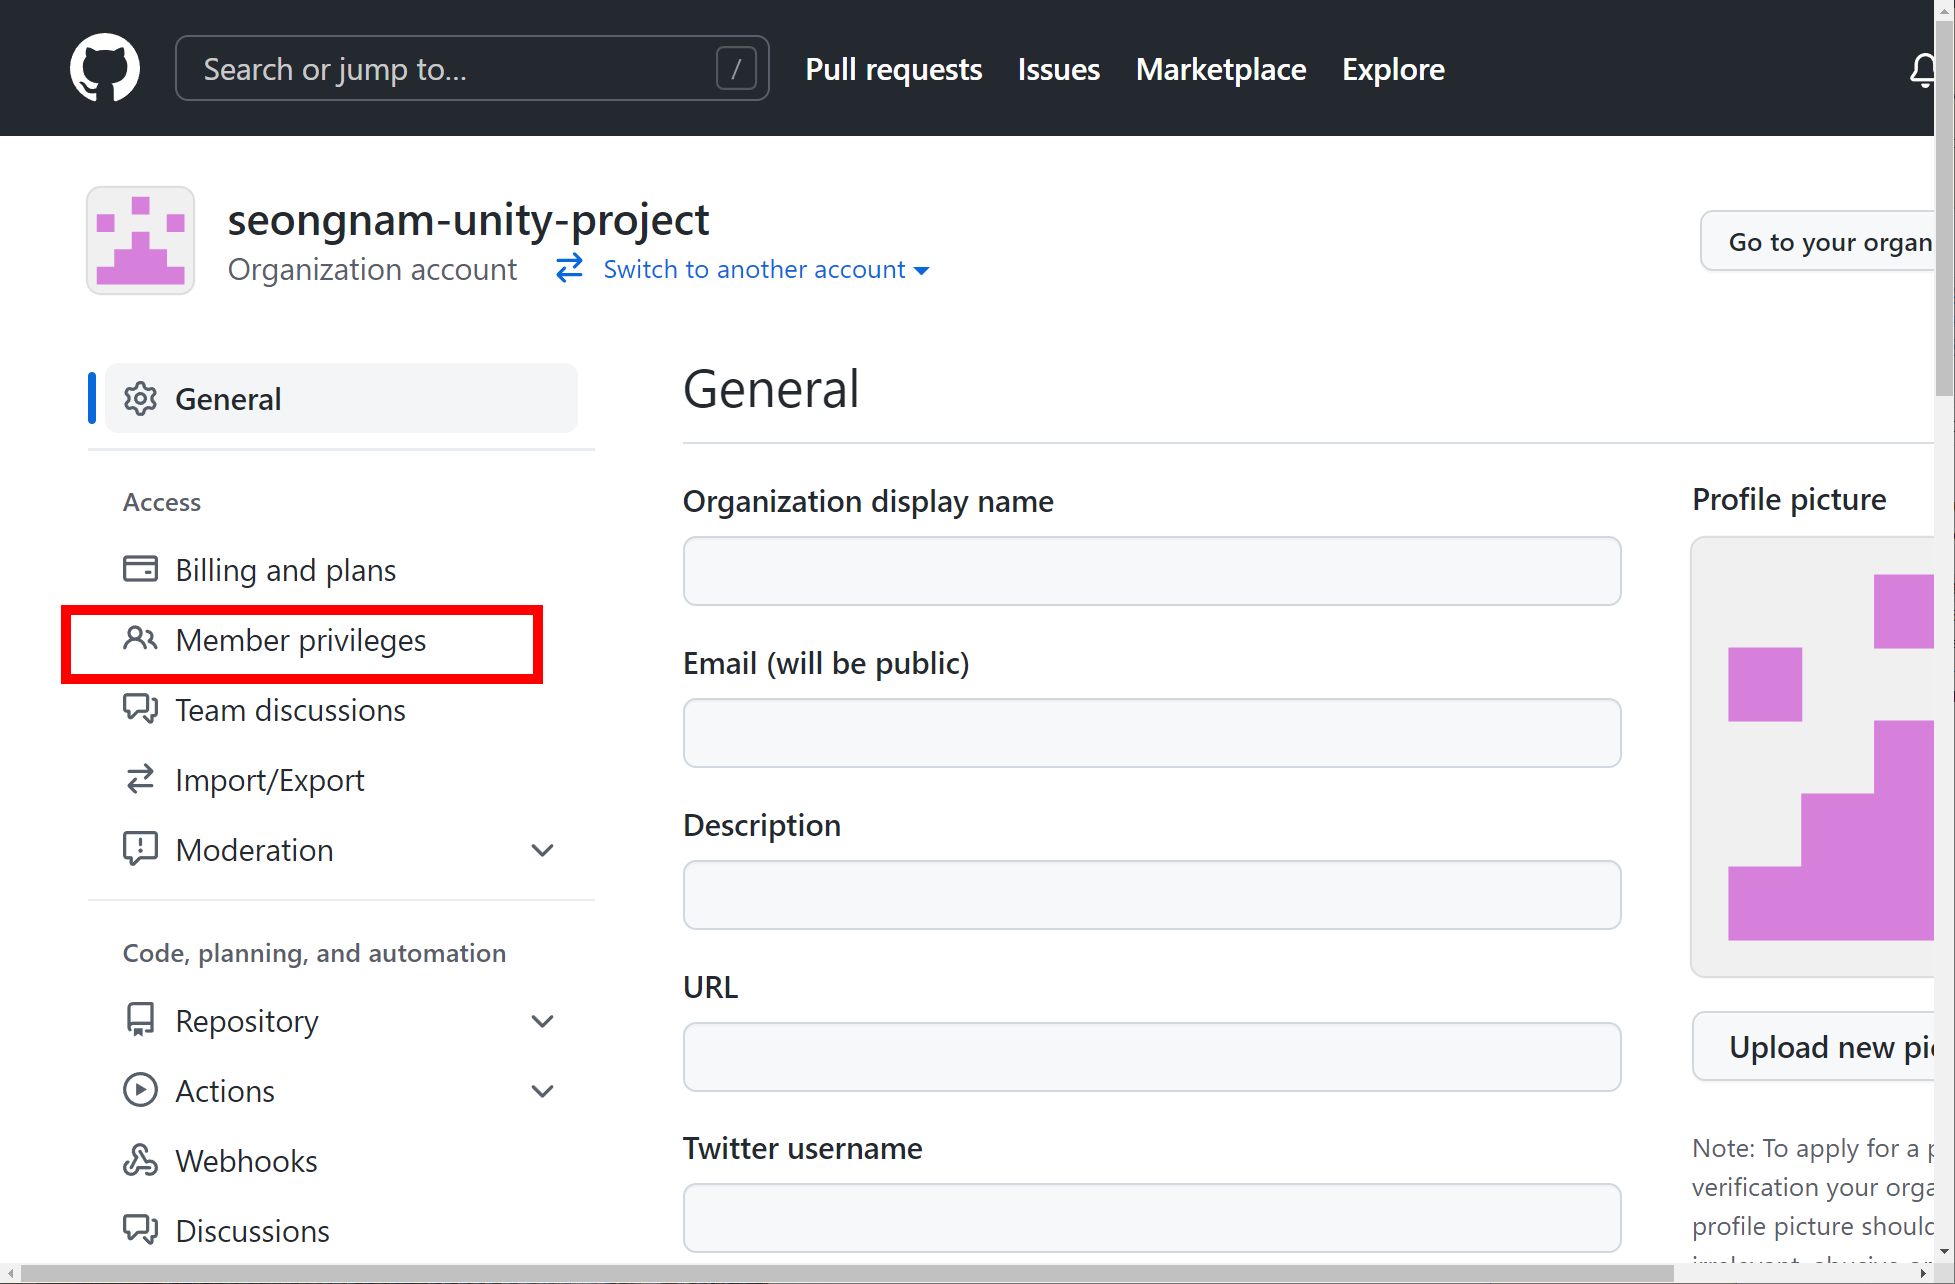Click the organization avatar identicon
The image size is (1955, 1284).
click(x=141, y=241)
